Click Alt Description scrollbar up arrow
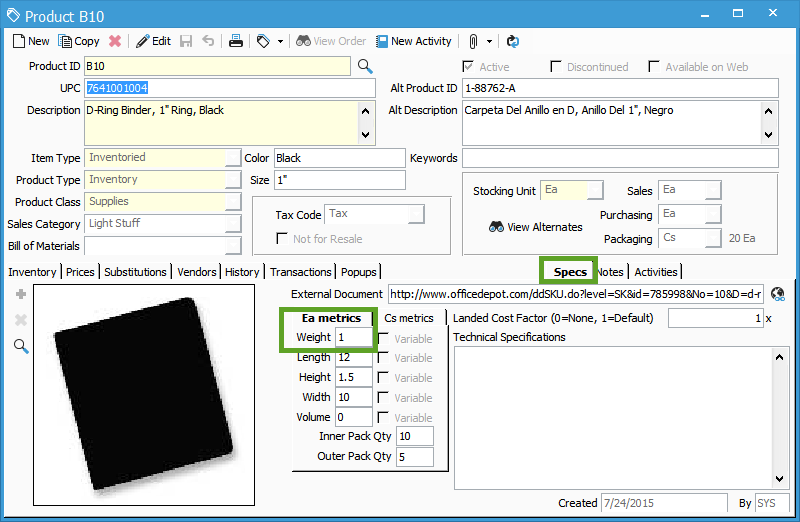The image size is (800, 522). [x=769, y=111]
